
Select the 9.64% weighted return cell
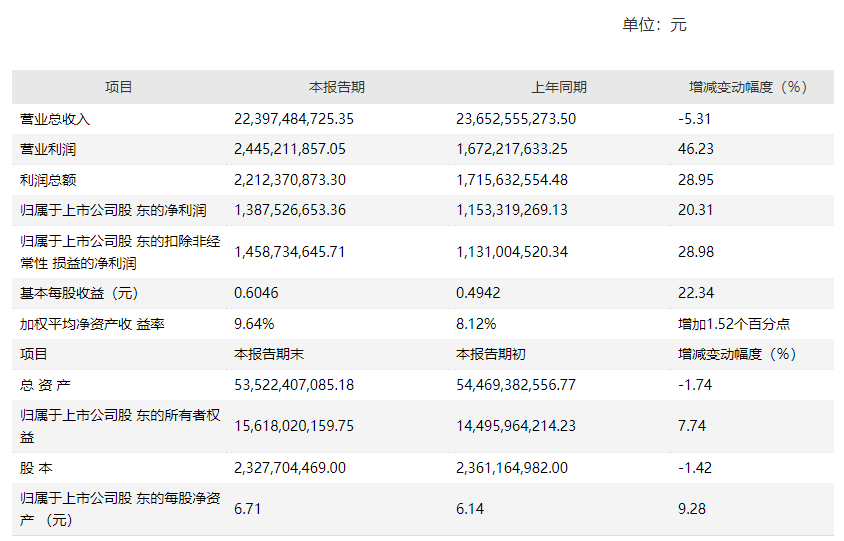pyautogui.click(x=254, y=324)
